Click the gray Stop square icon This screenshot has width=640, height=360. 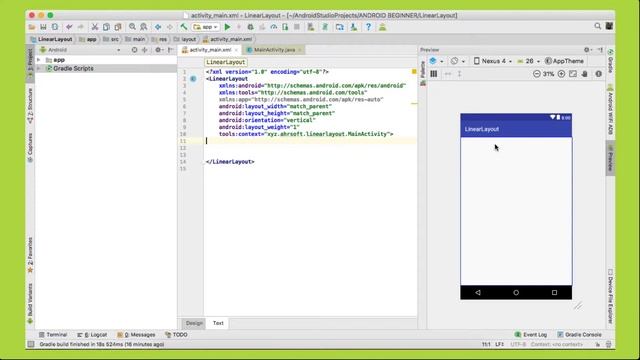point(297,27)
